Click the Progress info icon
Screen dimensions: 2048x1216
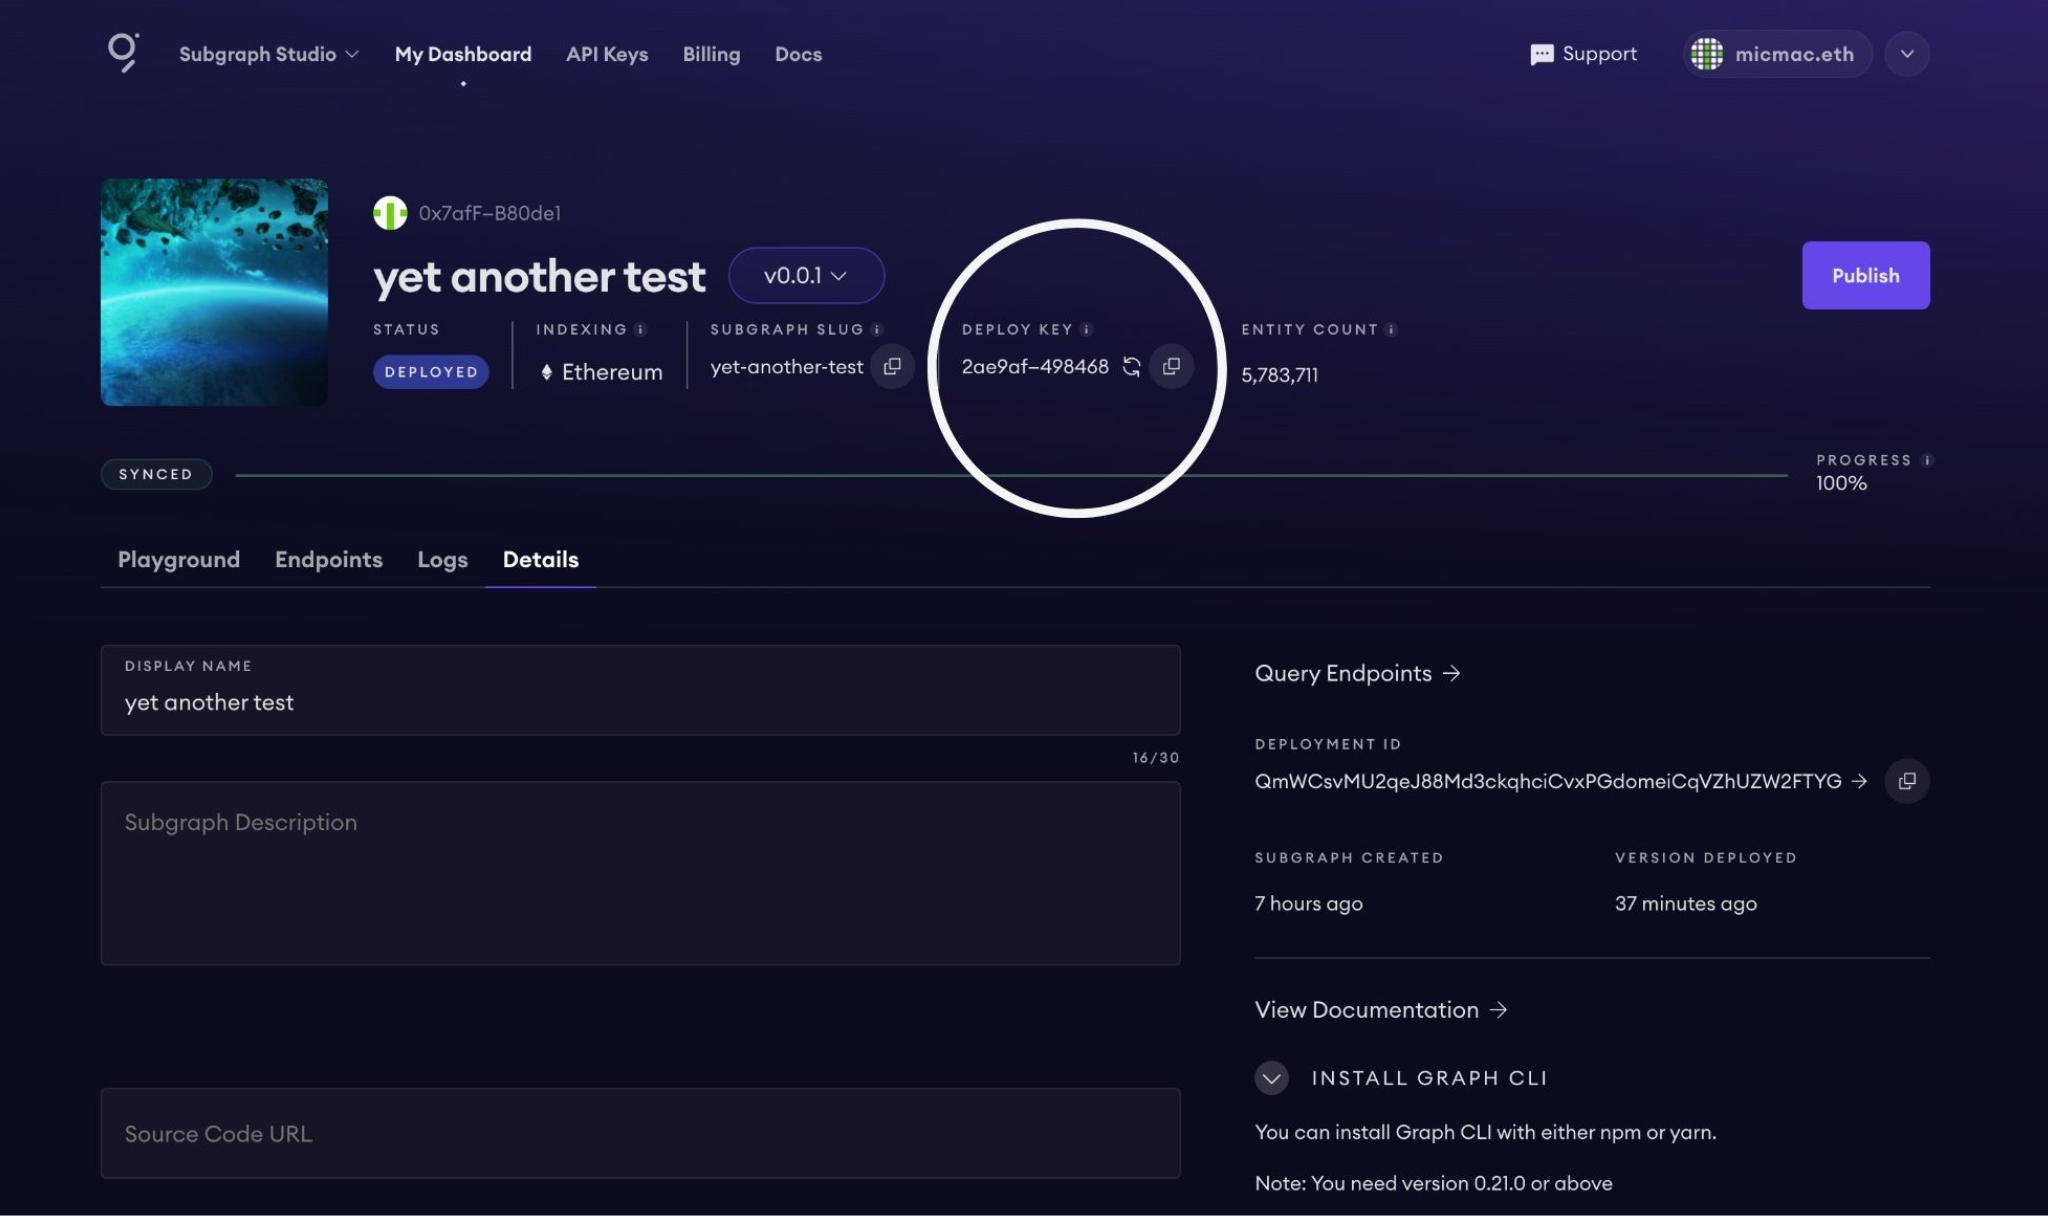(1928, 459)
